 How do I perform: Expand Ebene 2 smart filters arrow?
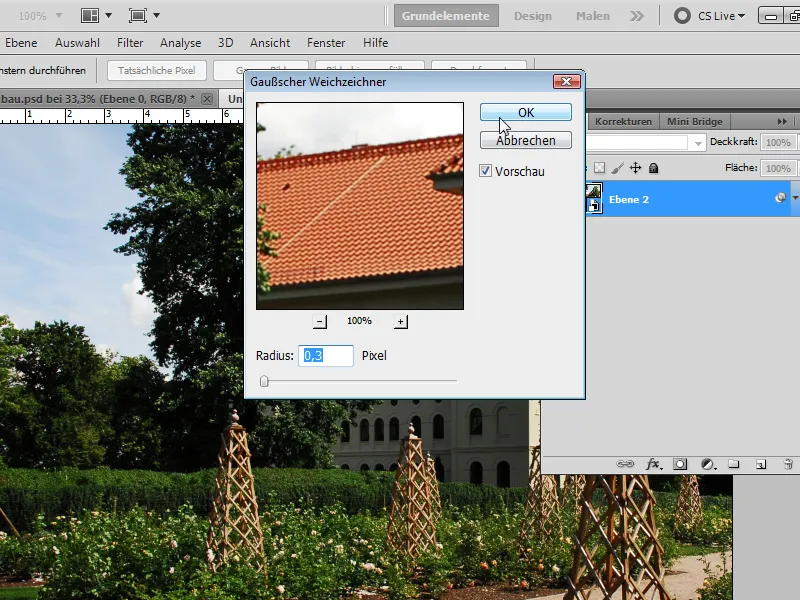pos(795,198)
